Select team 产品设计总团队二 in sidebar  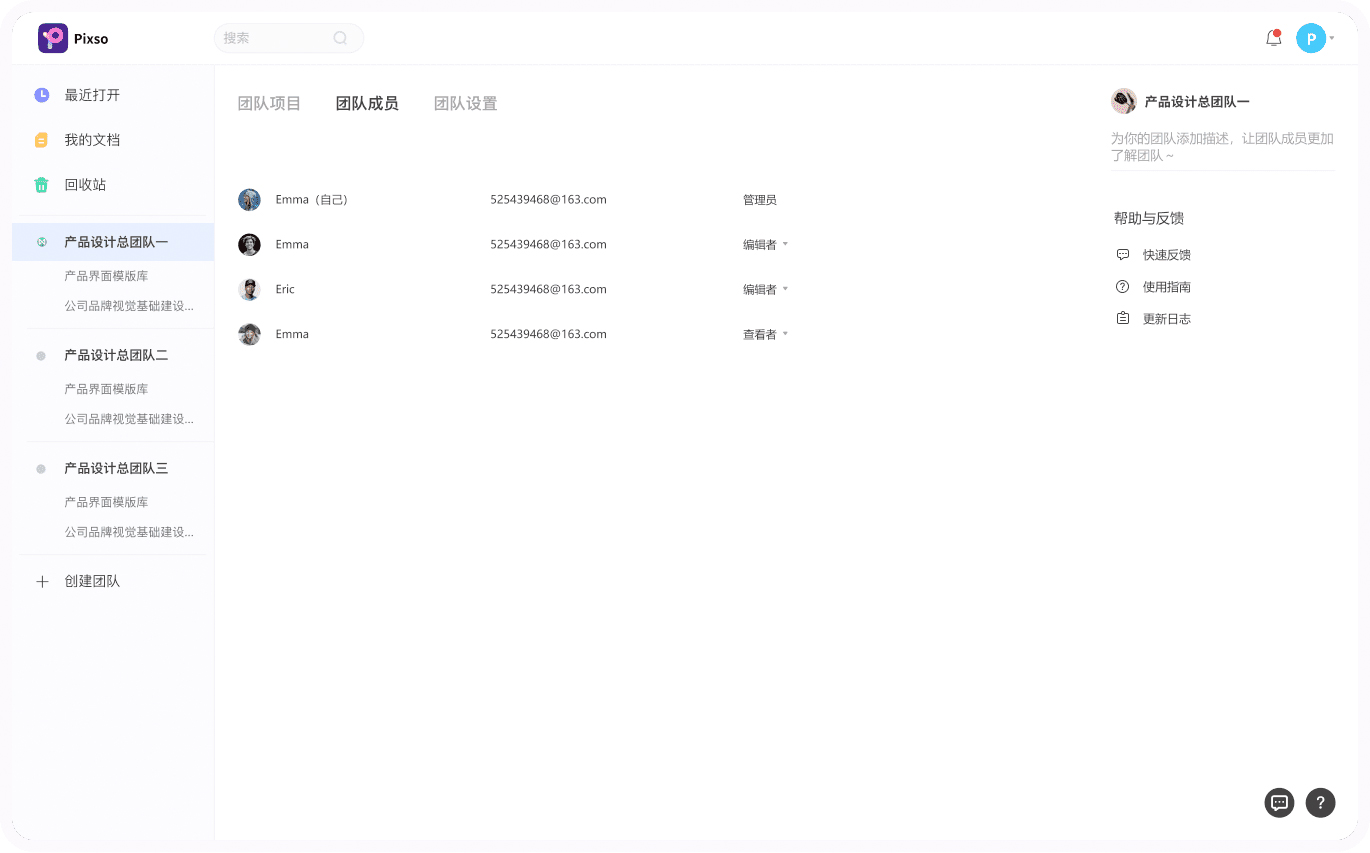(x=116, y=355)
